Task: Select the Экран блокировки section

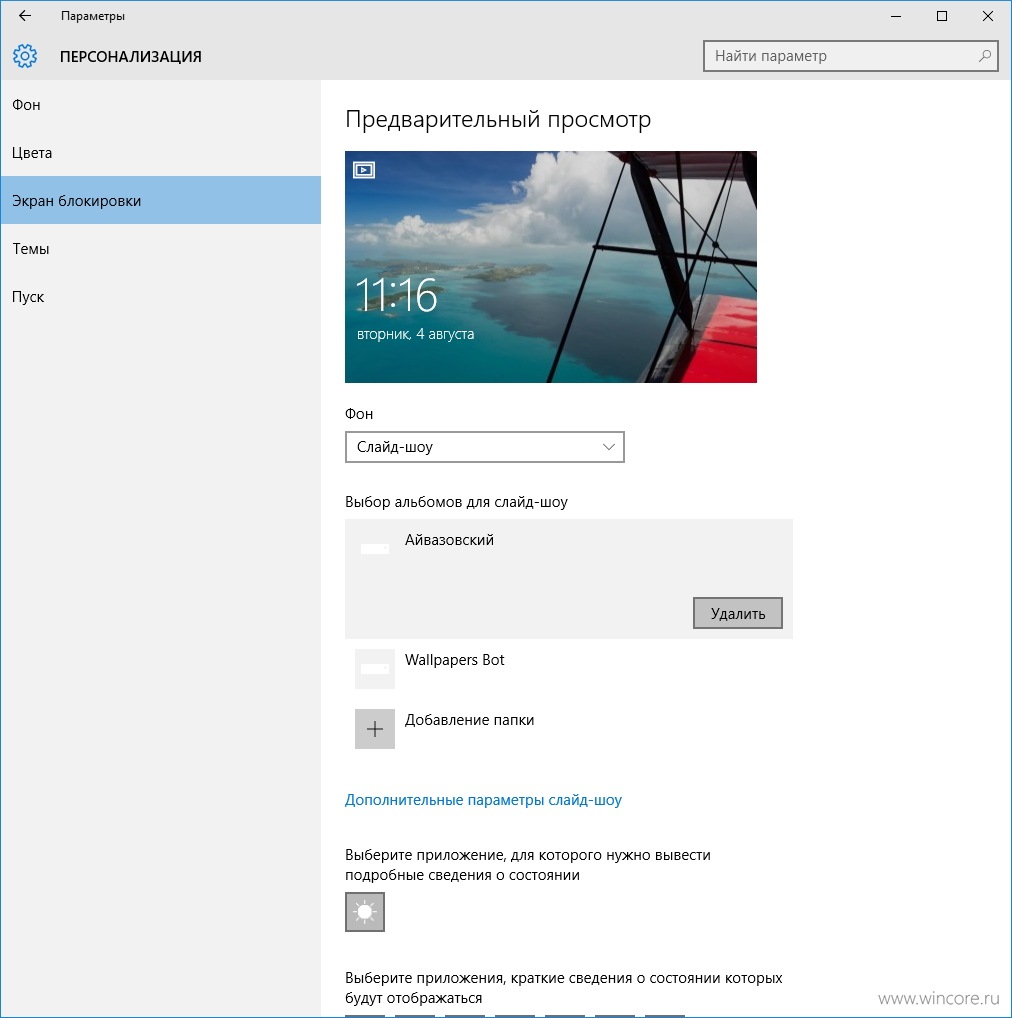Action: [160, 201]
